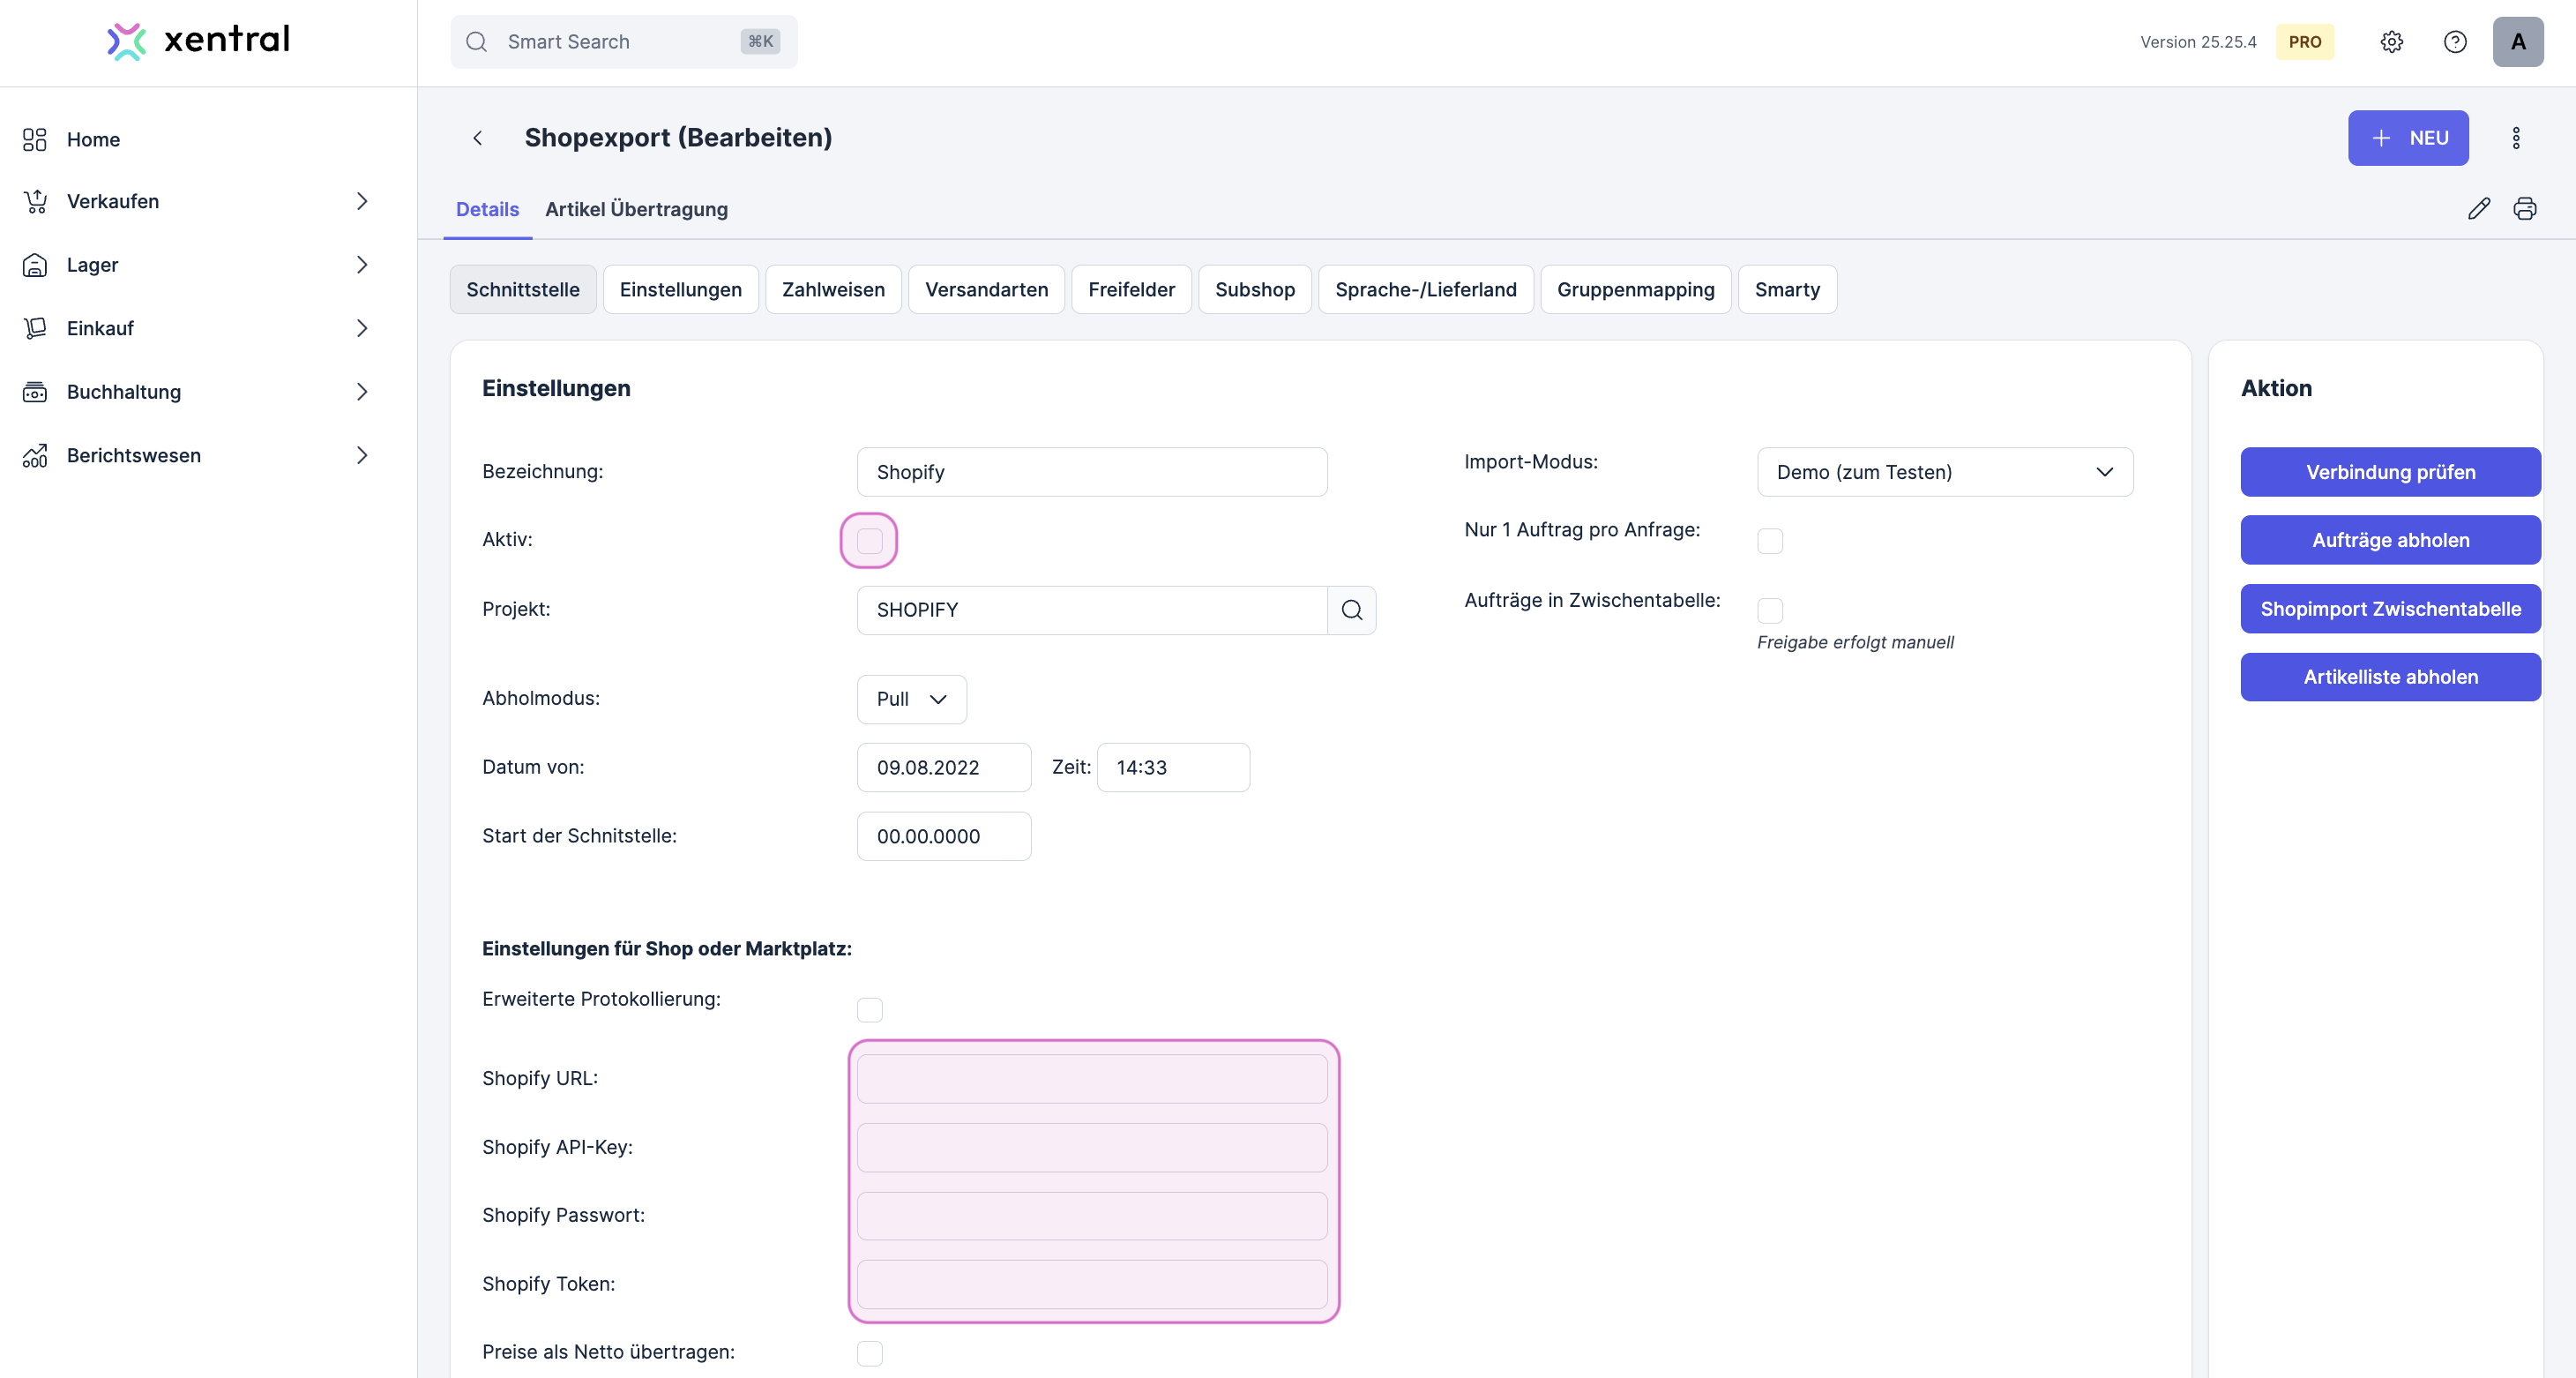The height and width of the screenshot is (1378, 2576).
Task: Open the user avatar A
Action: pos(2517,42)
